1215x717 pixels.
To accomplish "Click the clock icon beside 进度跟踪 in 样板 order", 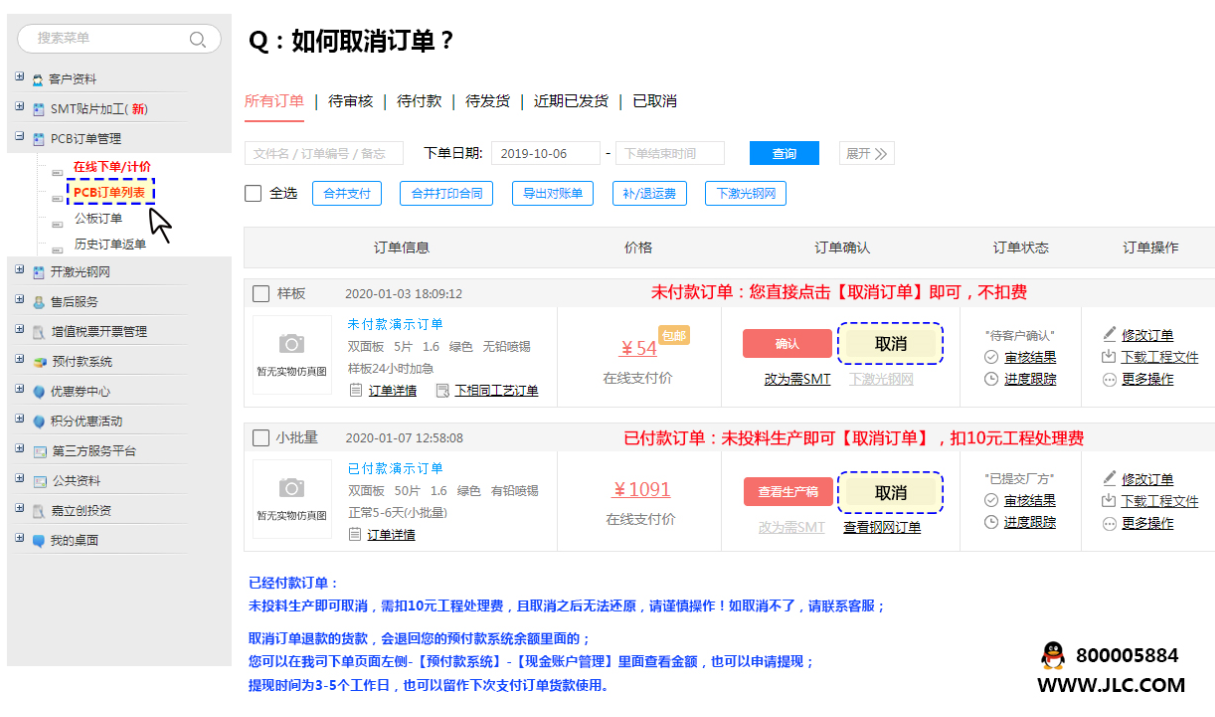I will (991, 379).
